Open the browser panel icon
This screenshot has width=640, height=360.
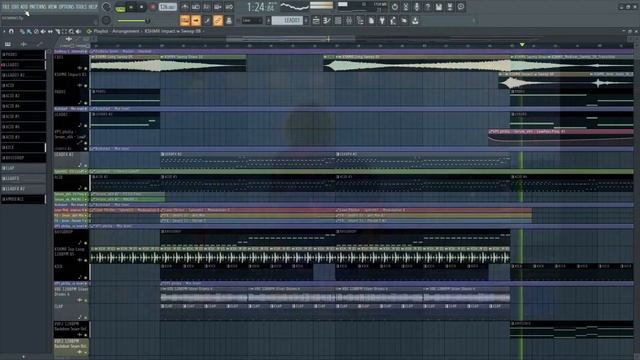tap(360, 20)
